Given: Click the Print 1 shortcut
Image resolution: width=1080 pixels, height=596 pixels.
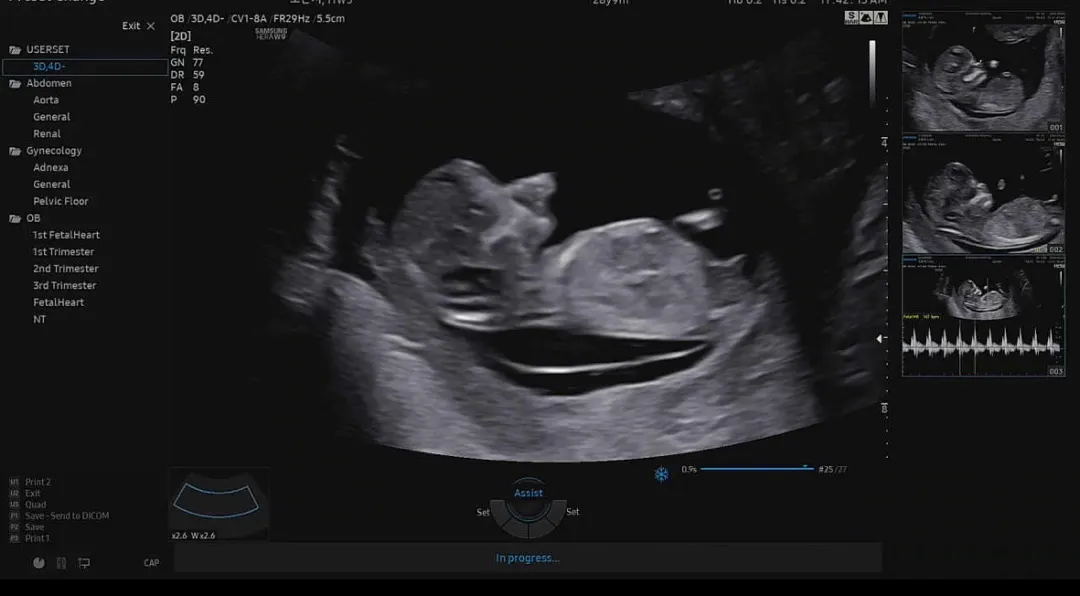Looking at the screenshot, I should pyautogui.click(x=30, y=538).
